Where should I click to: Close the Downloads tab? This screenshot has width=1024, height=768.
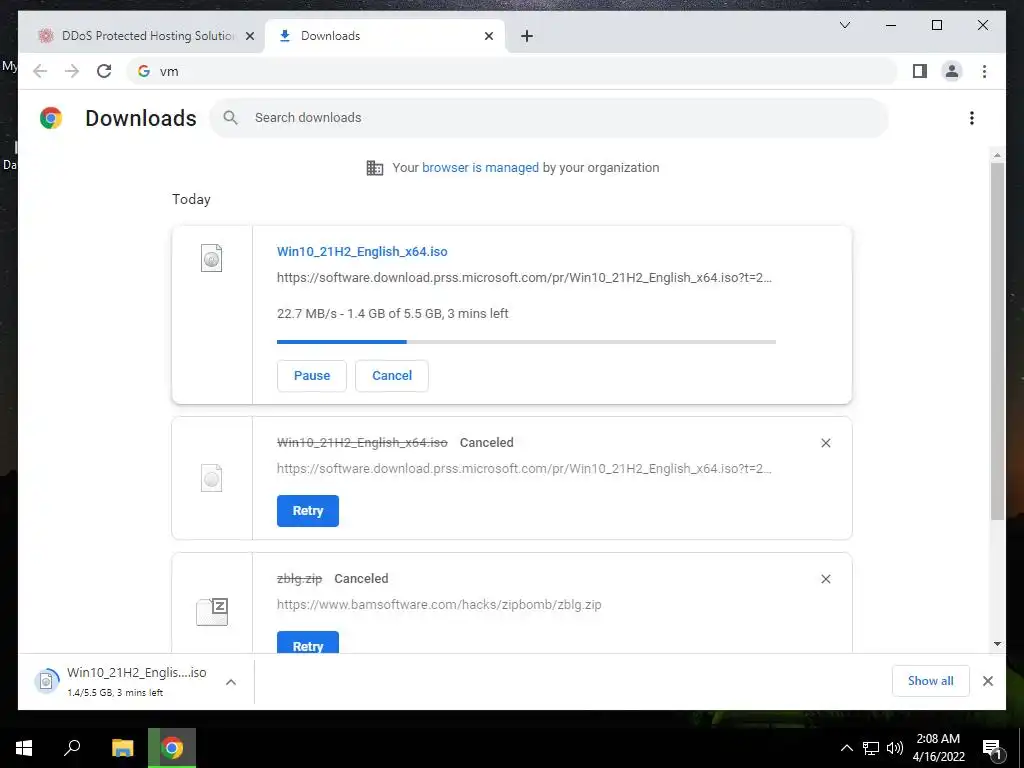pos(488,36)
